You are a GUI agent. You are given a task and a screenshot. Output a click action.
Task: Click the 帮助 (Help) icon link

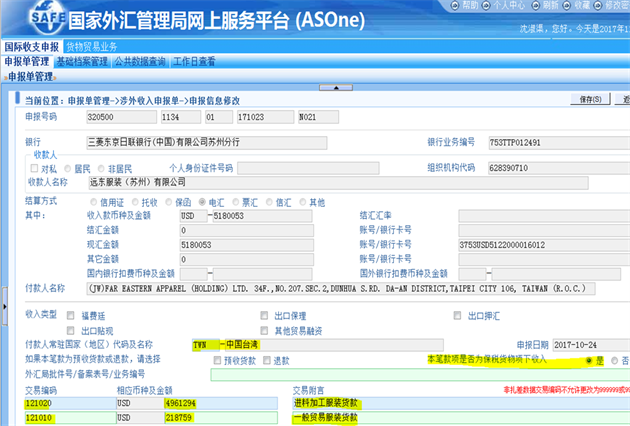(x=470, y=5)
